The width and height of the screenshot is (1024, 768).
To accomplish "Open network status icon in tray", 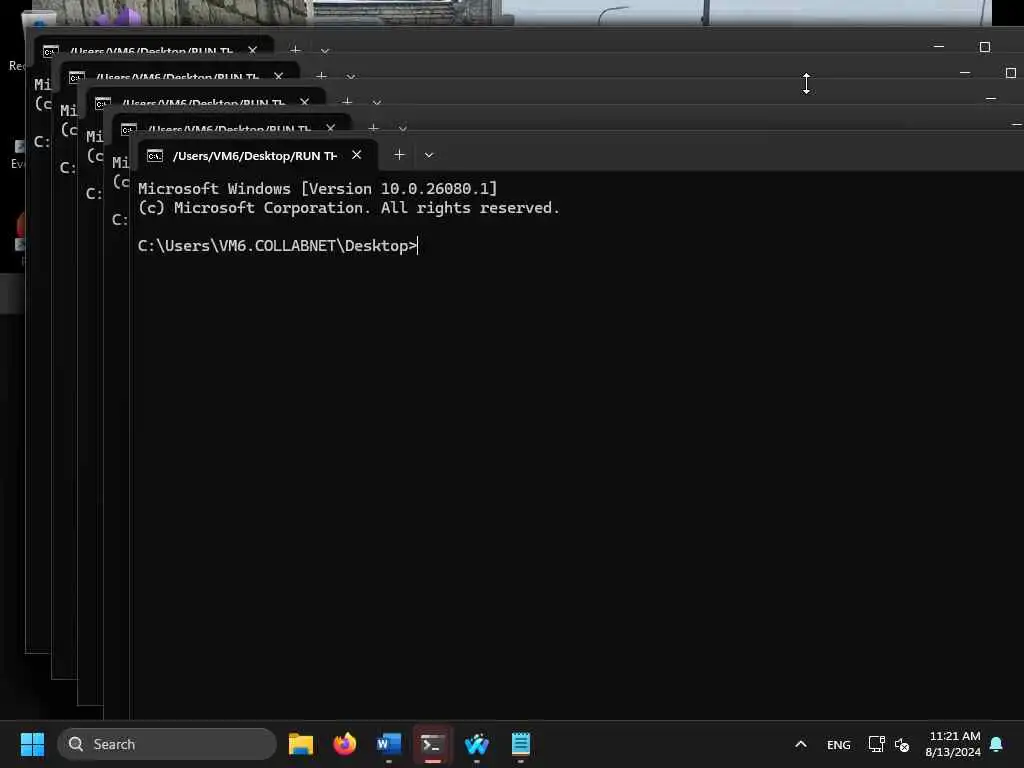I will (876, 744).
